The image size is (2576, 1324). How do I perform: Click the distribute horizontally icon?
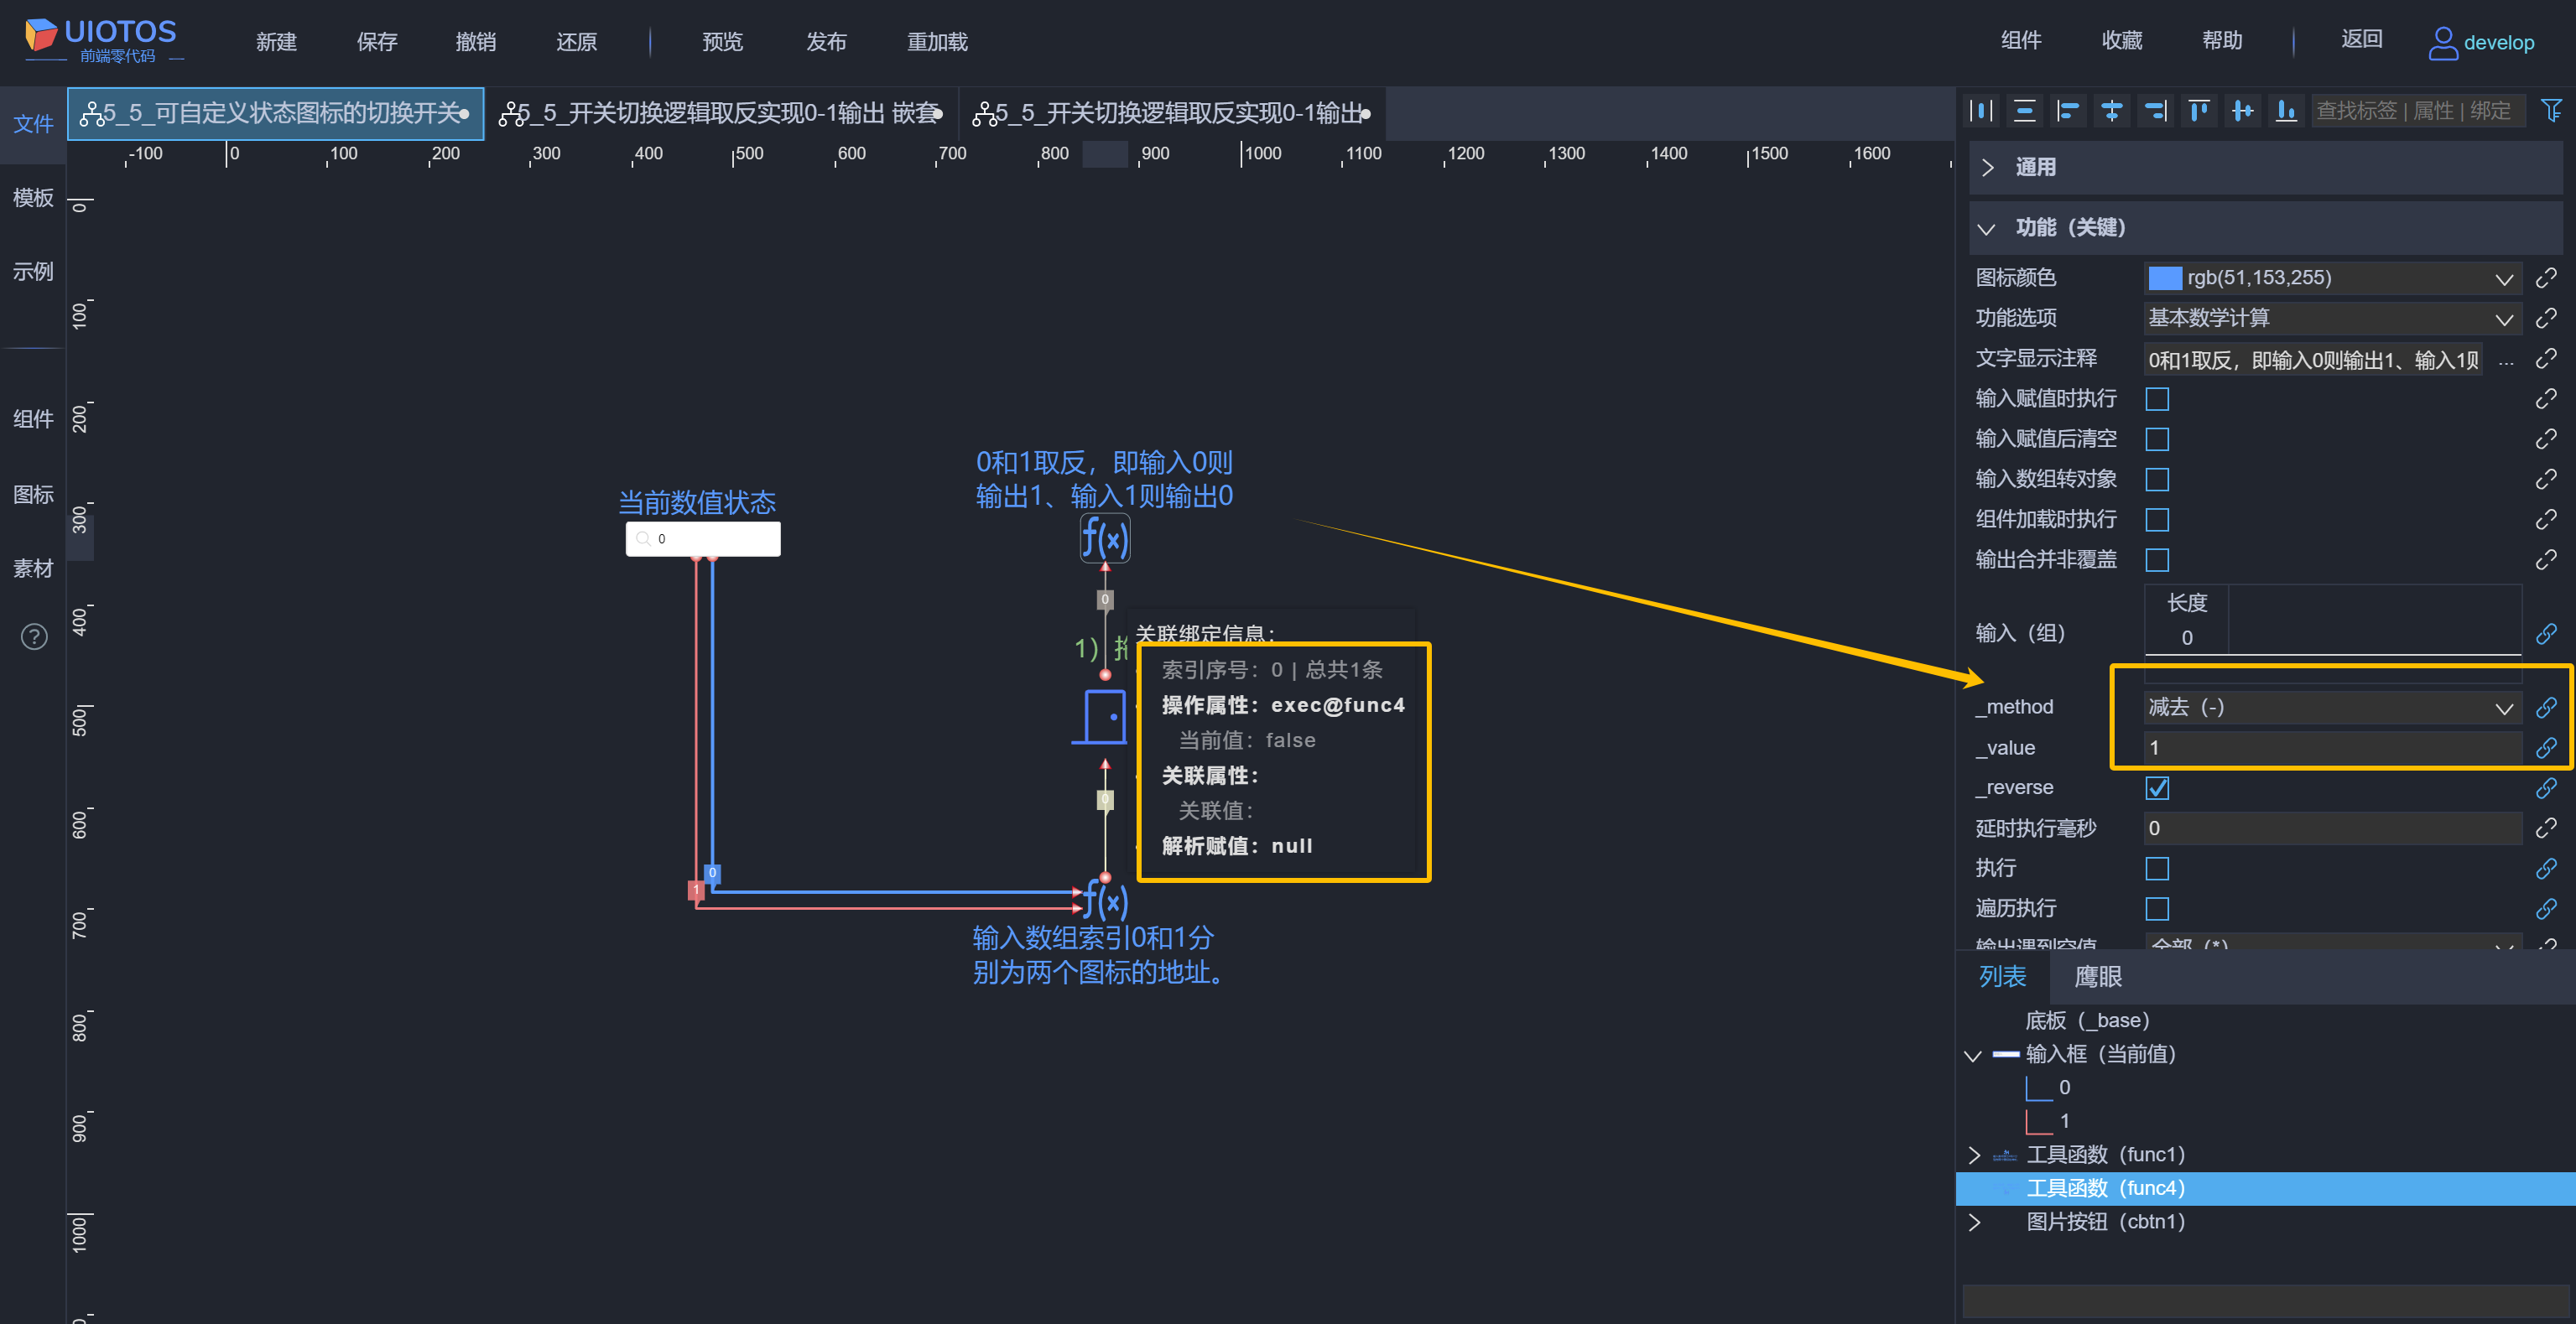(1981, 111)
